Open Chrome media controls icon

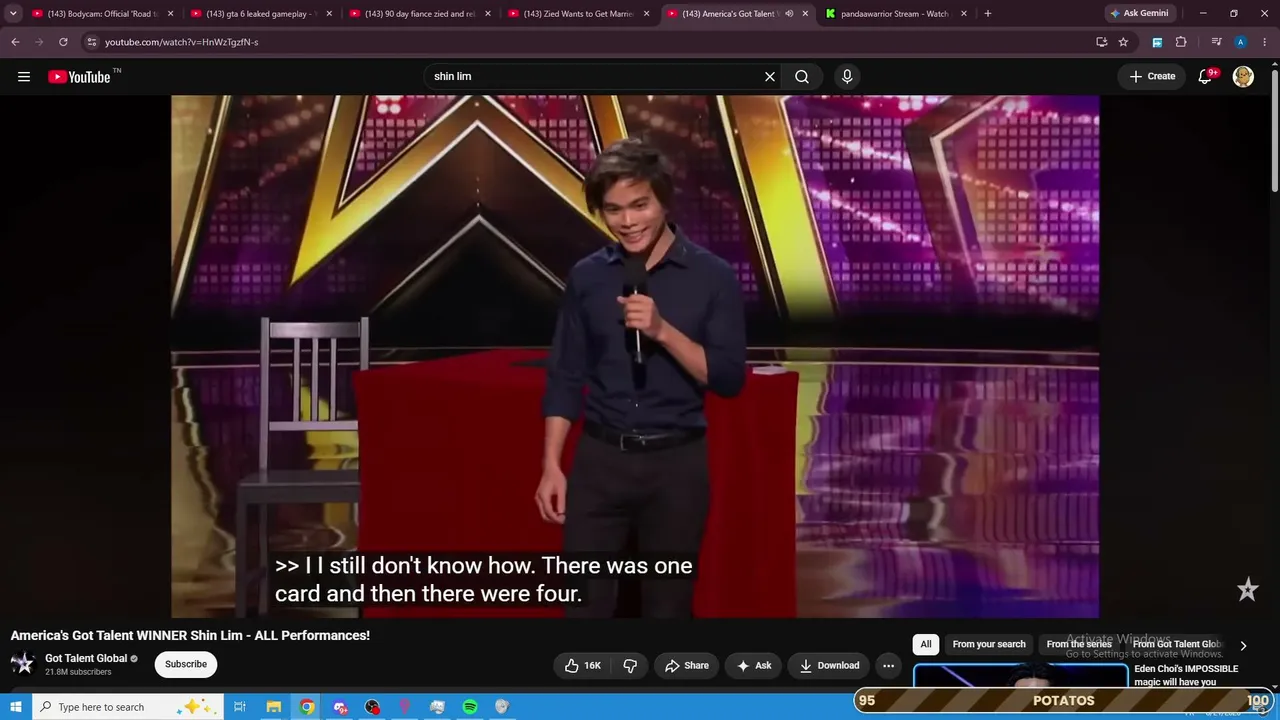pyautogui.click(x=1216, y=42)
